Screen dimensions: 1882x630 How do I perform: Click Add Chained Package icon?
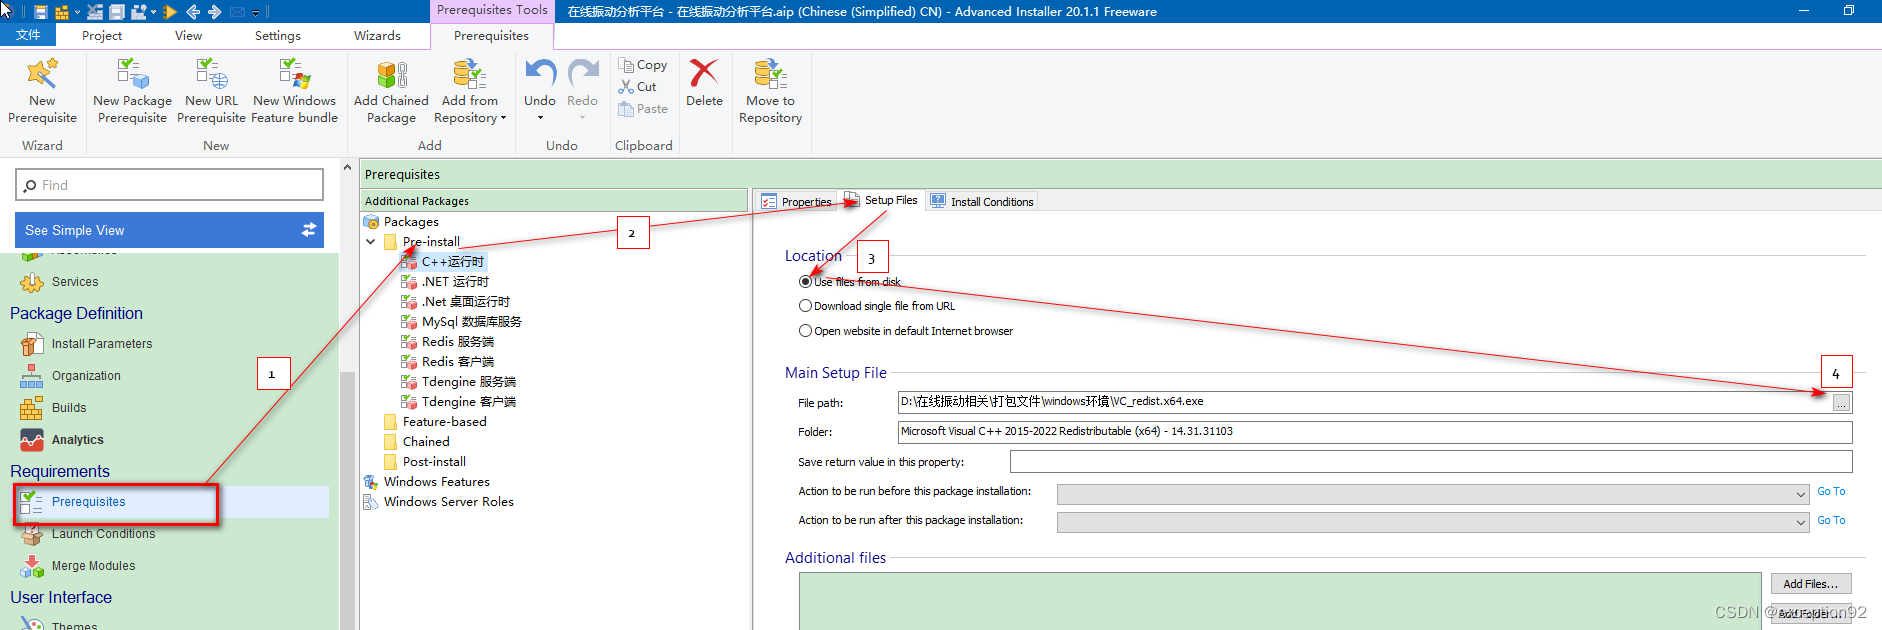tap(391, 90)
